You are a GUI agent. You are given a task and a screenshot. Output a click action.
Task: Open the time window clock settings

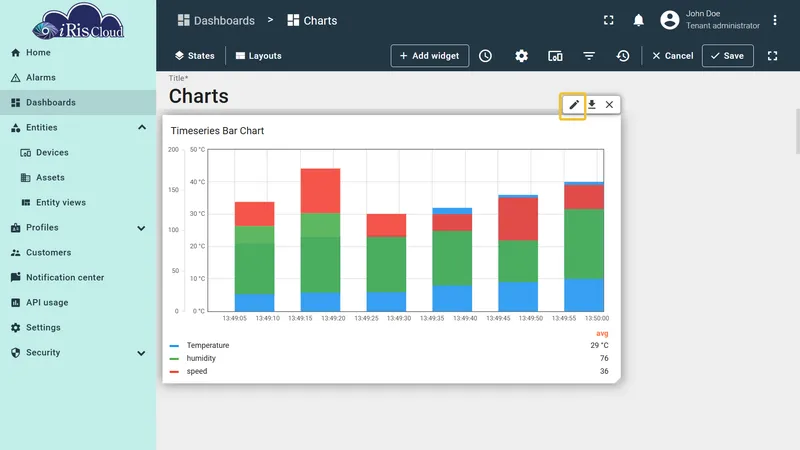coord(485,56)
